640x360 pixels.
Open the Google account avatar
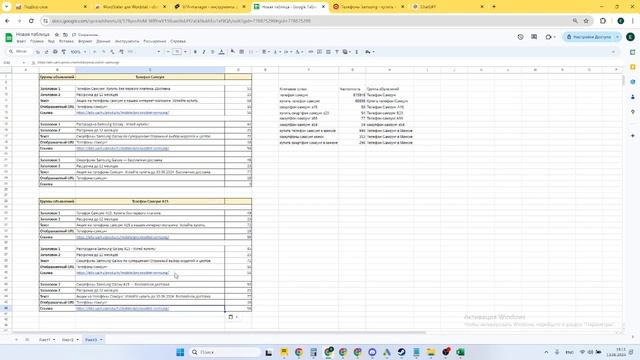pyautogui.click(x=630, y=37)
